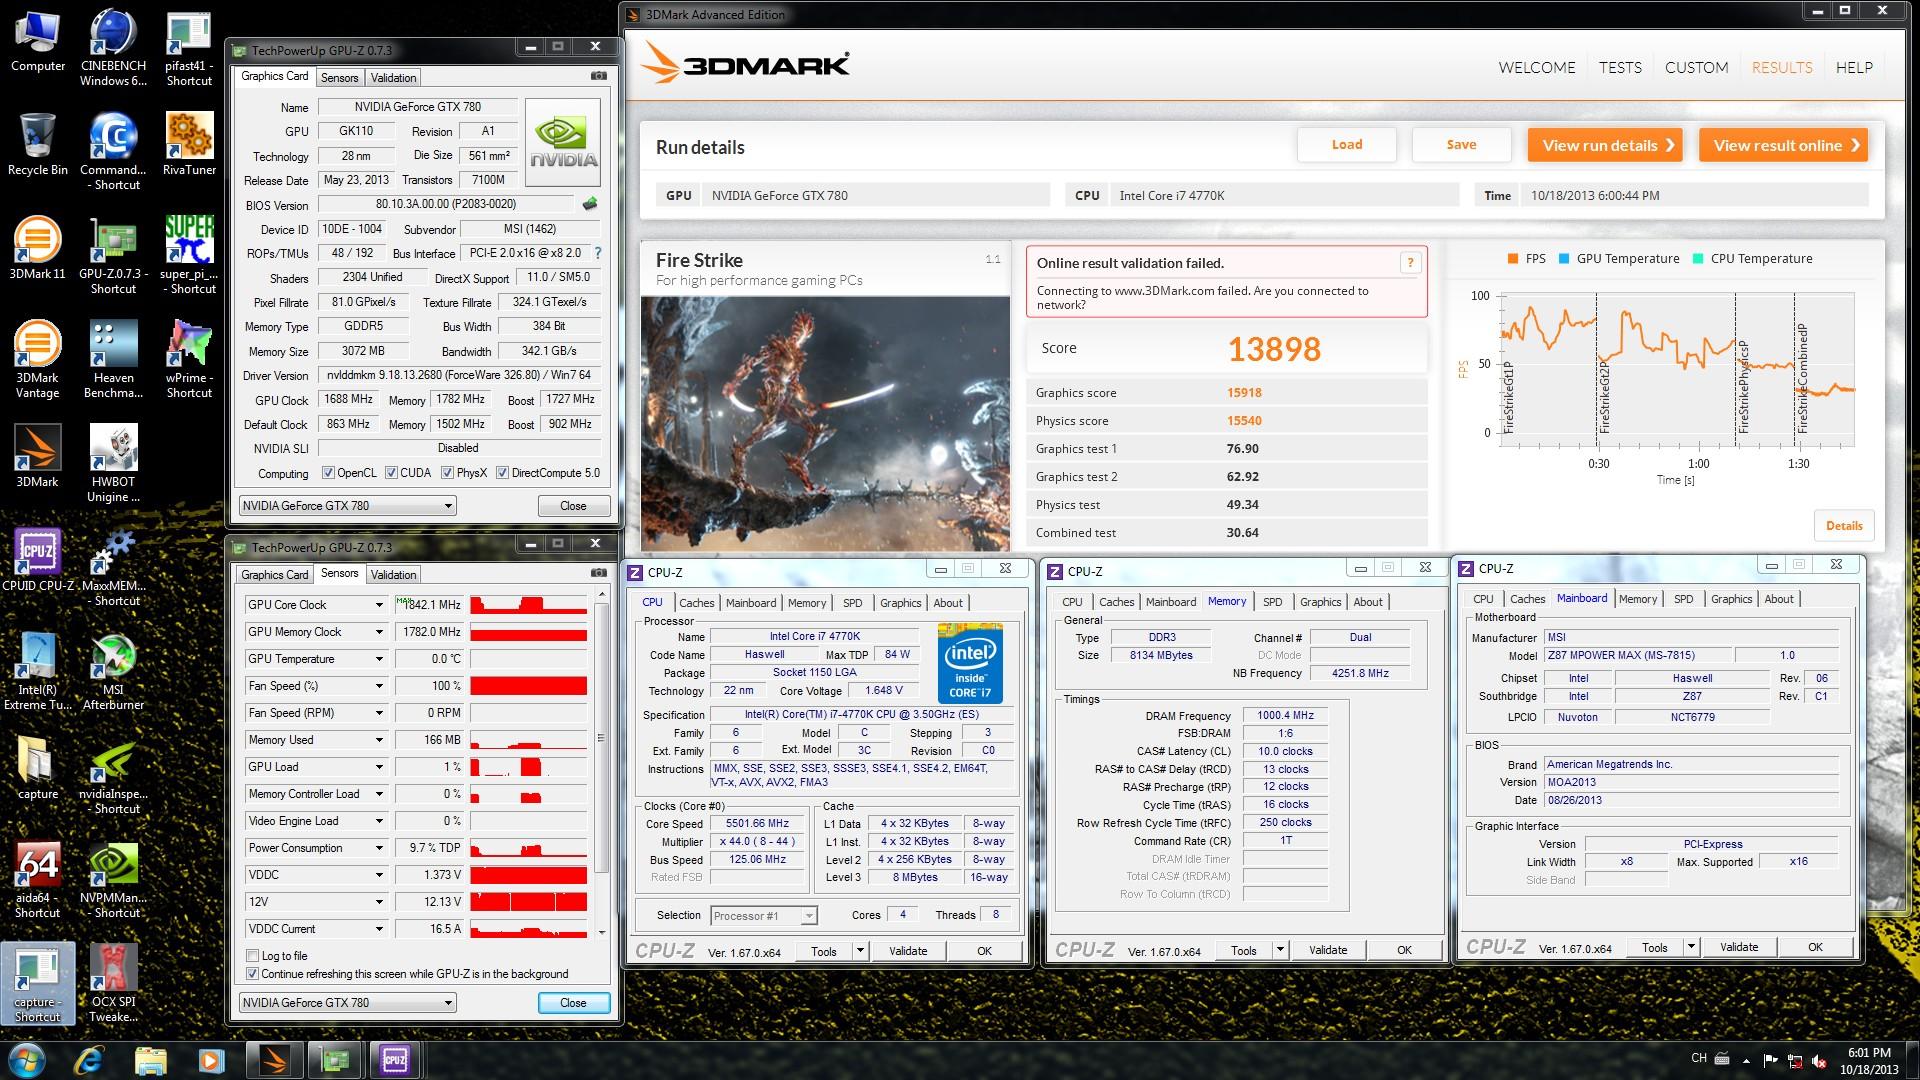
Task: Click the Fire Strike preview image
Action: [825, 423]
